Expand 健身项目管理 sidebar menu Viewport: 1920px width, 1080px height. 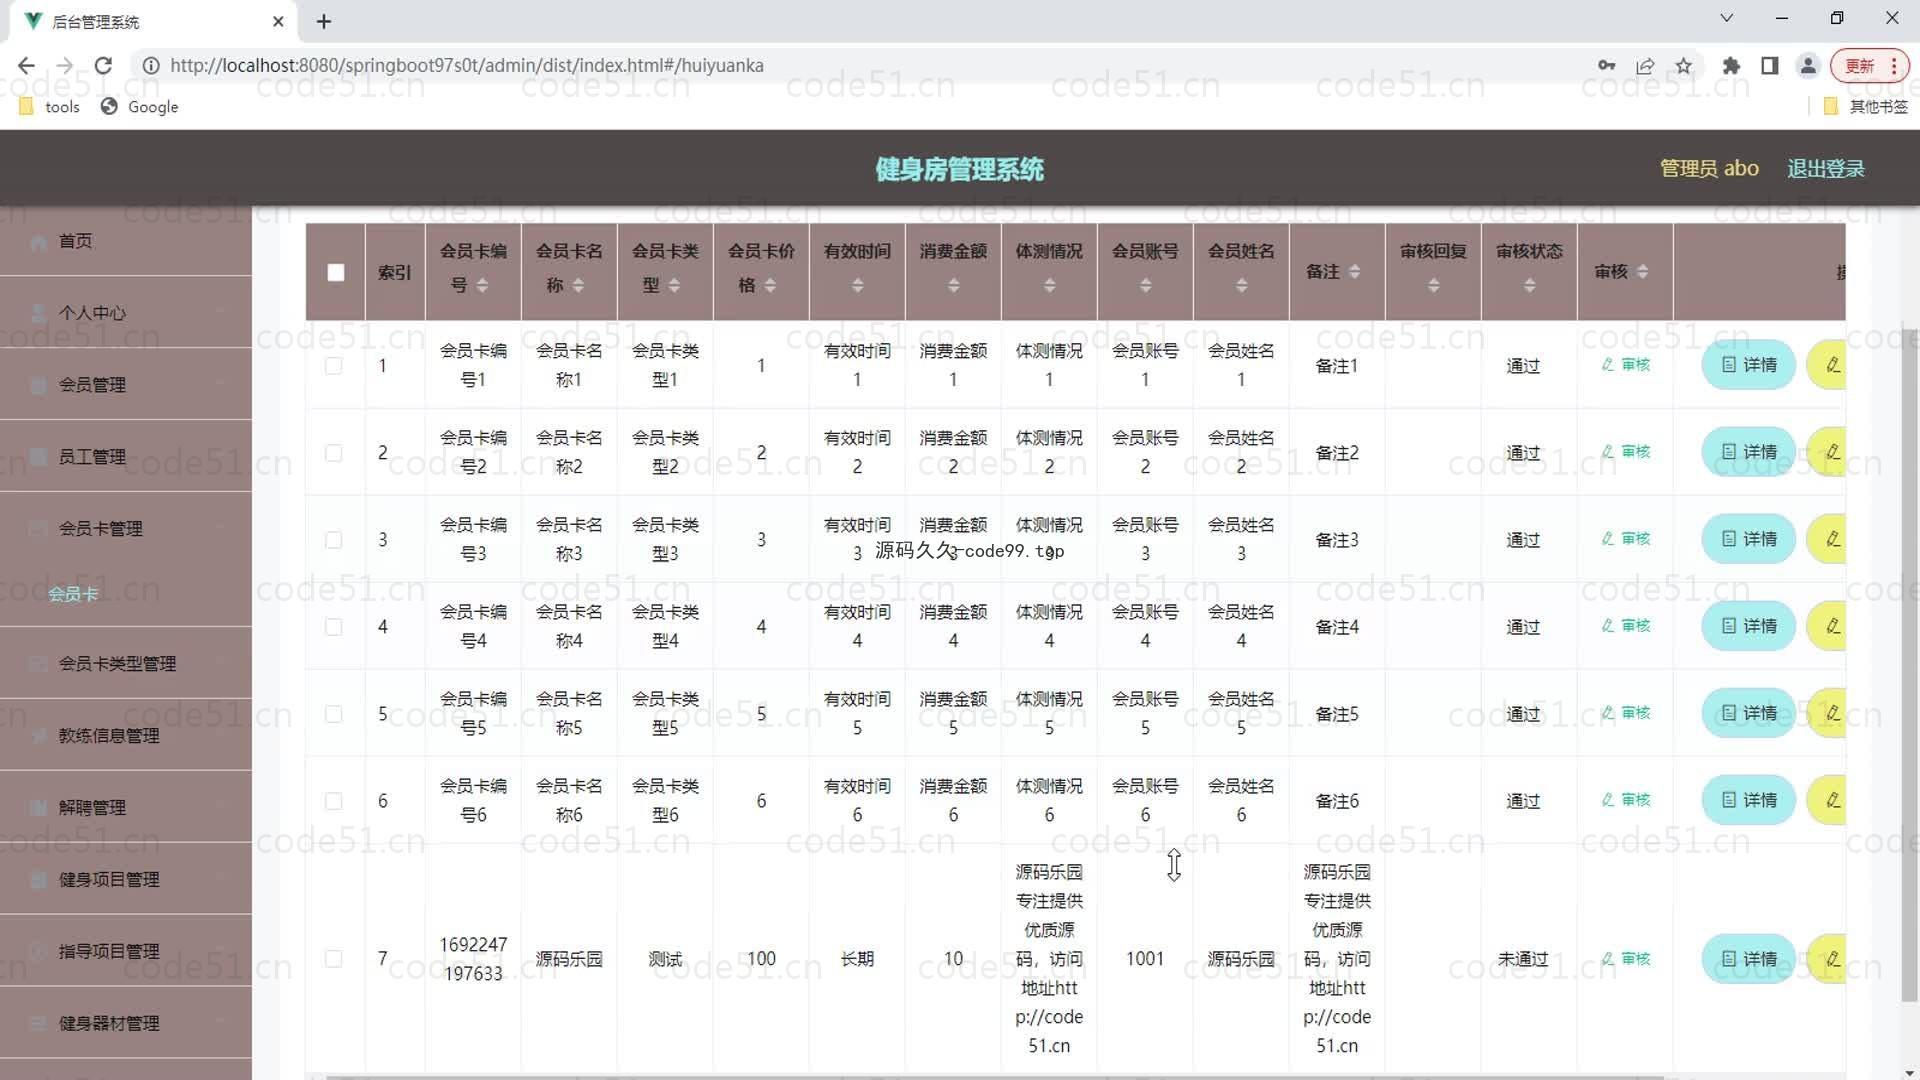pyautogui.click(x=126, y=880)
